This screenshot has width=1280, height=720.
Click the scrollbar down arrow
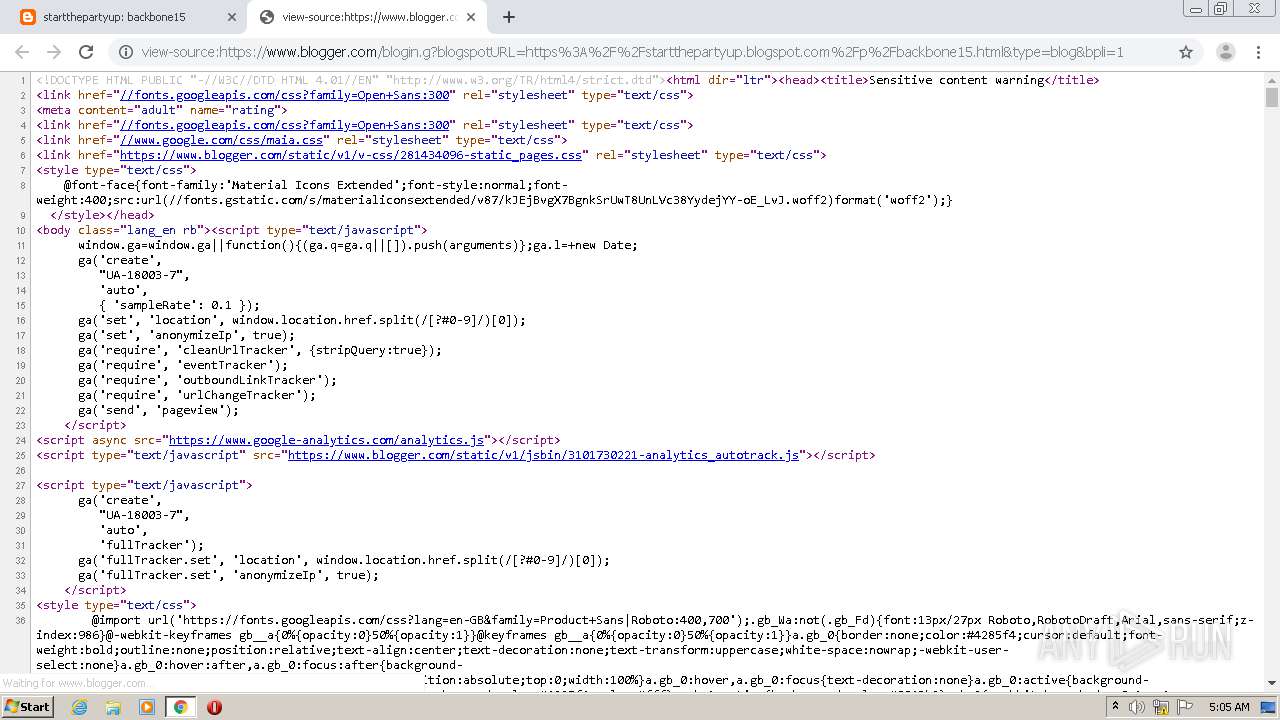point(1271,683)
